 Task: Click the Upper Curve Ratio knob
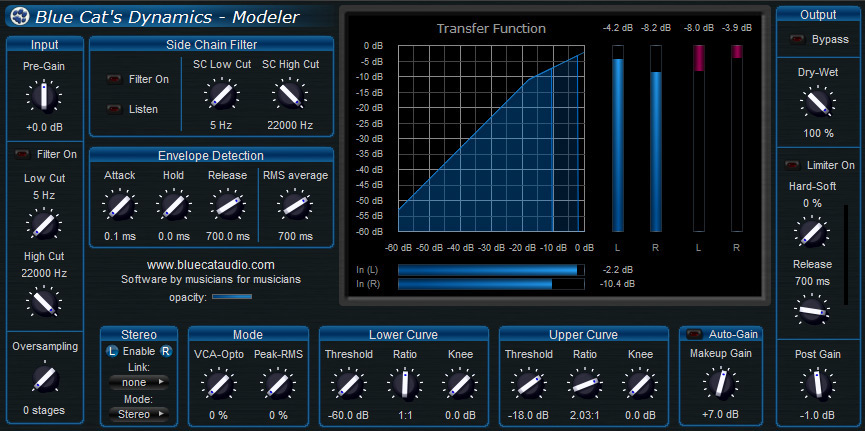(x=584, y=385)
